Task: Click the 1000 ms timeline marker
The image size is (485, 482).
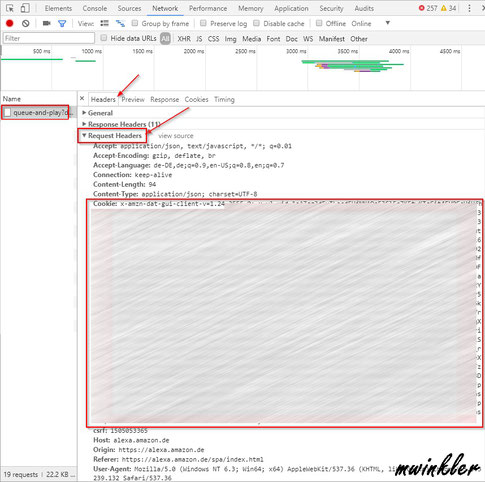Action: click(x=92, y=51)
